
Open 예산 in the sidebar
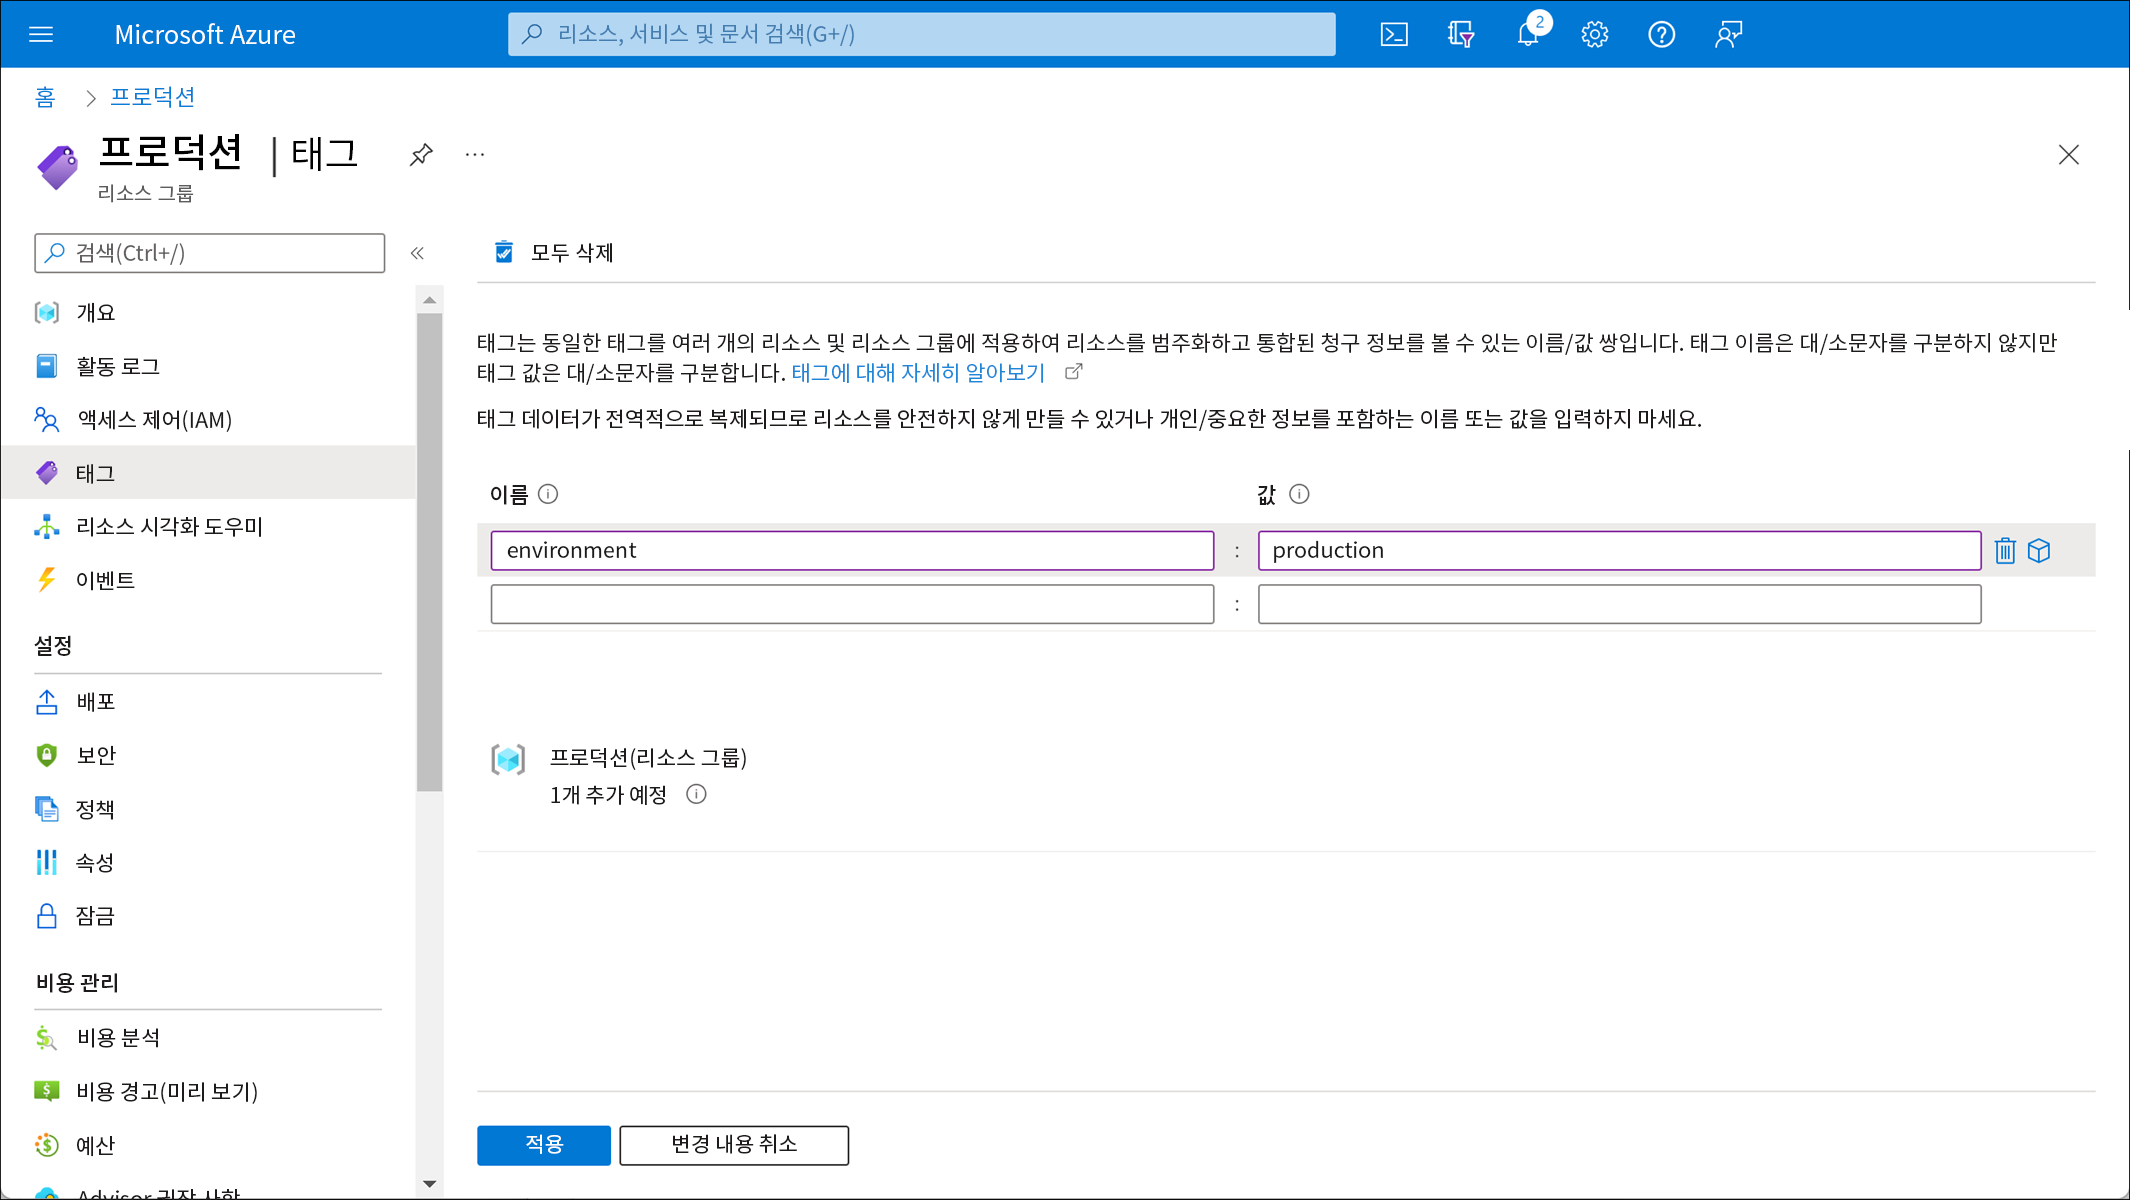click(208, 1145)
